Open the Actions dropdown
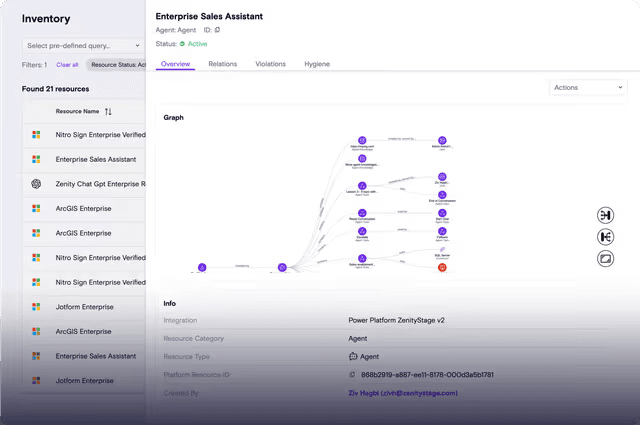640x425 pixels. coord(588,88)
